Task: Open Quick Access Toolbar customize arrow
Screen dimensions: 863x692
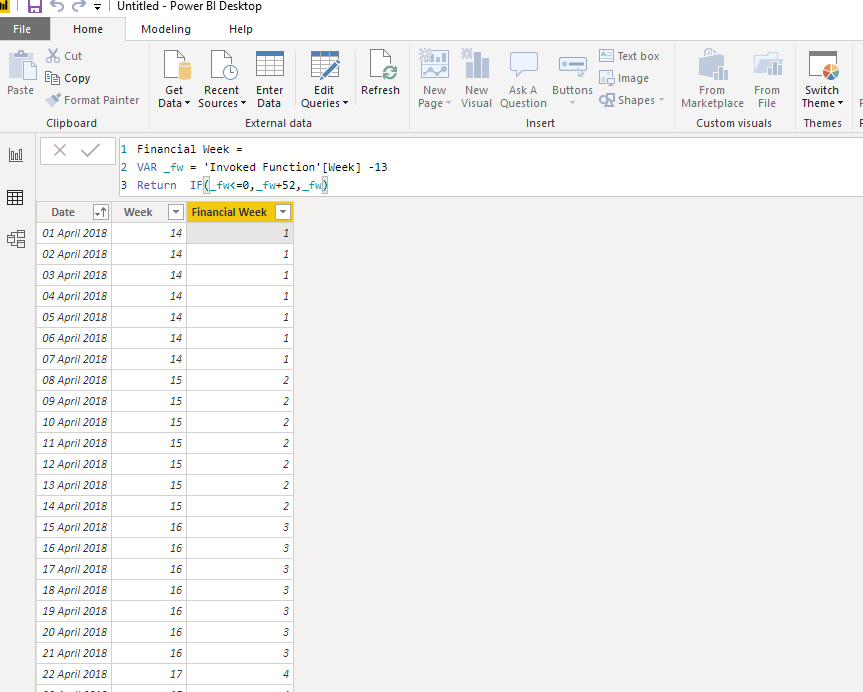Action: (97, 7)
